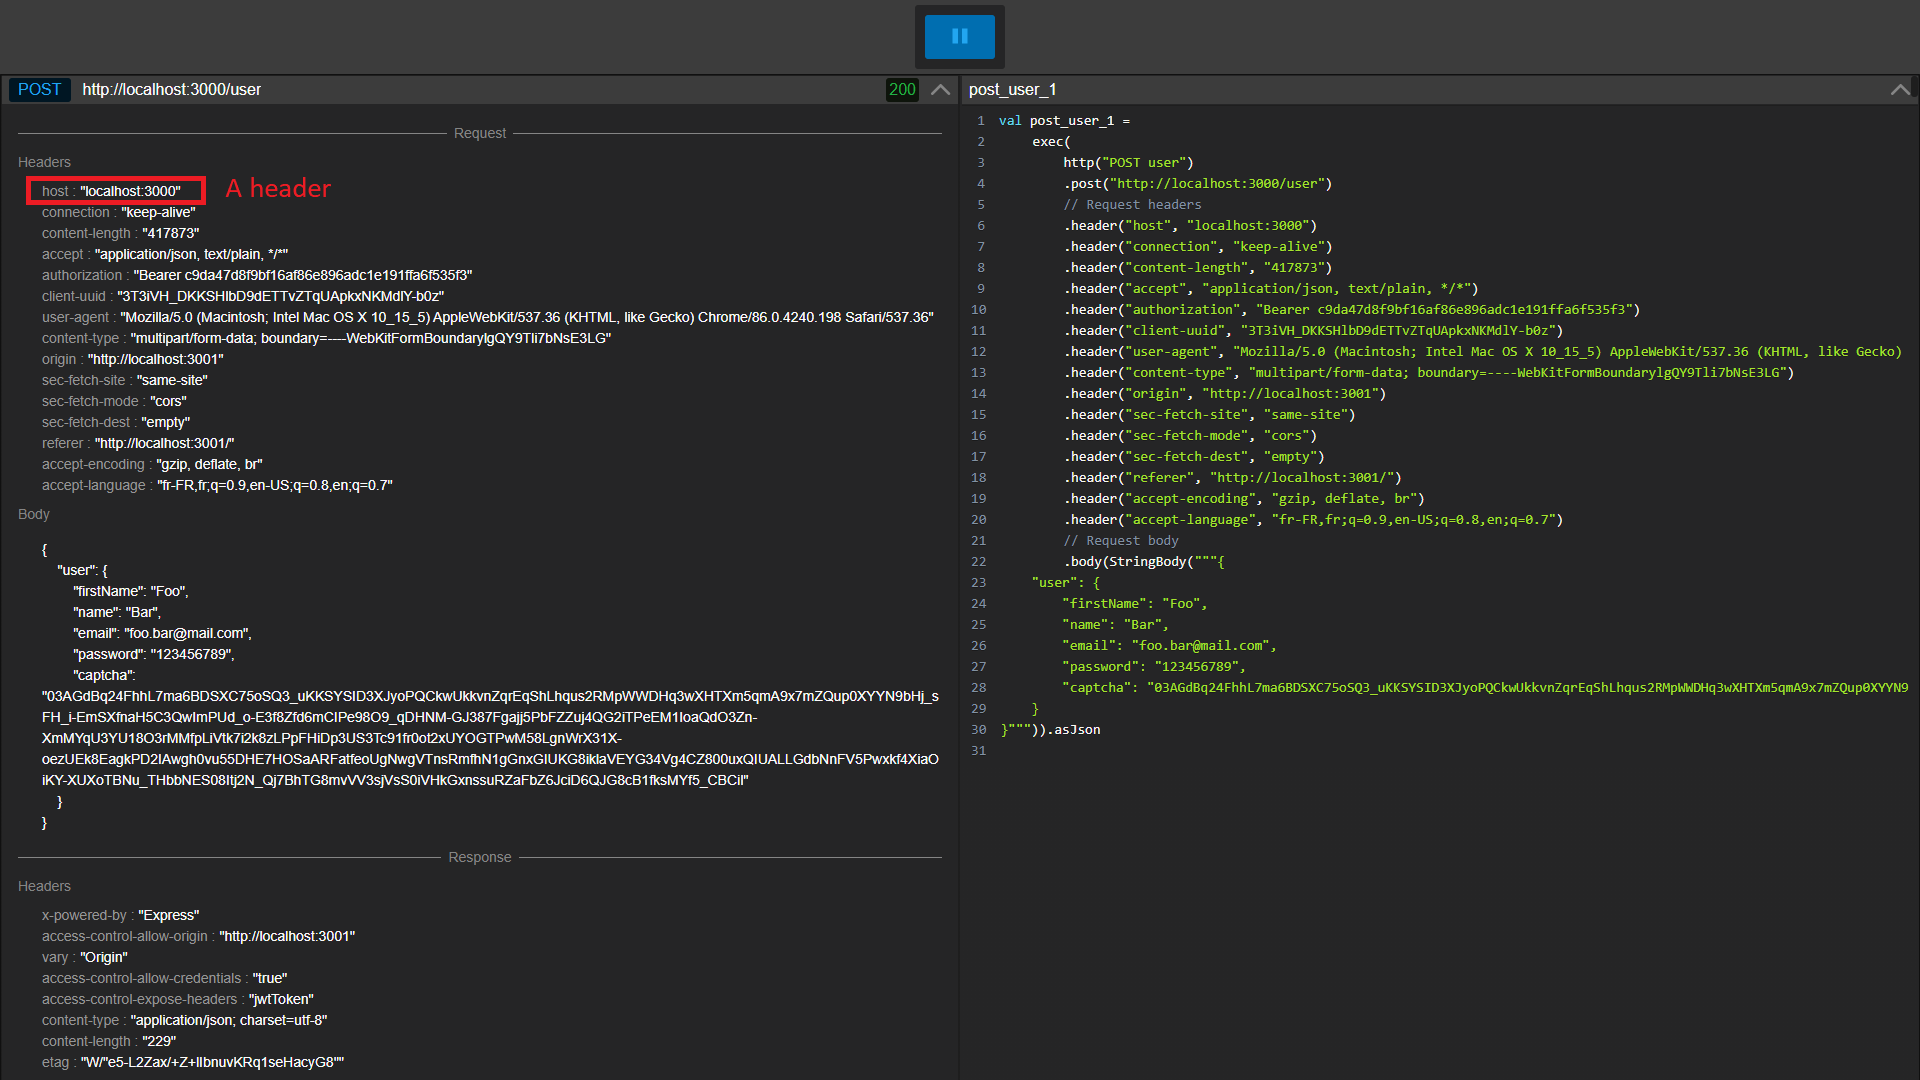Click the sec-fetch-mode cors header

114,401
